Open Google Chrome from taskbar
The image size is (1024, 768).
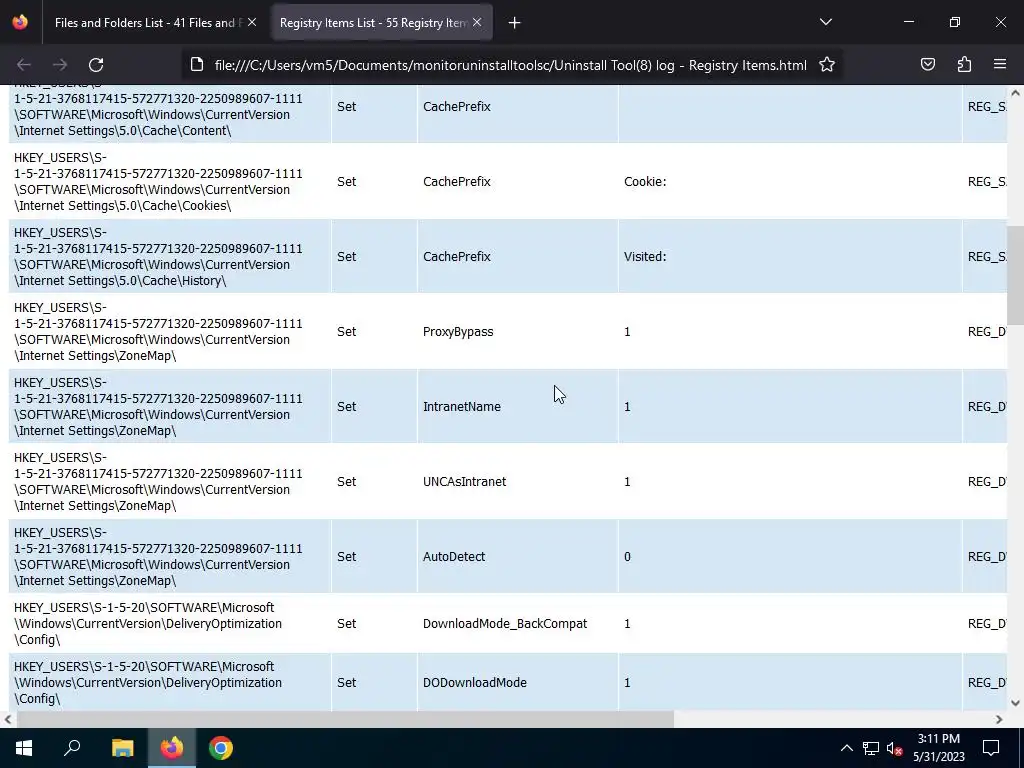(221, 748)
